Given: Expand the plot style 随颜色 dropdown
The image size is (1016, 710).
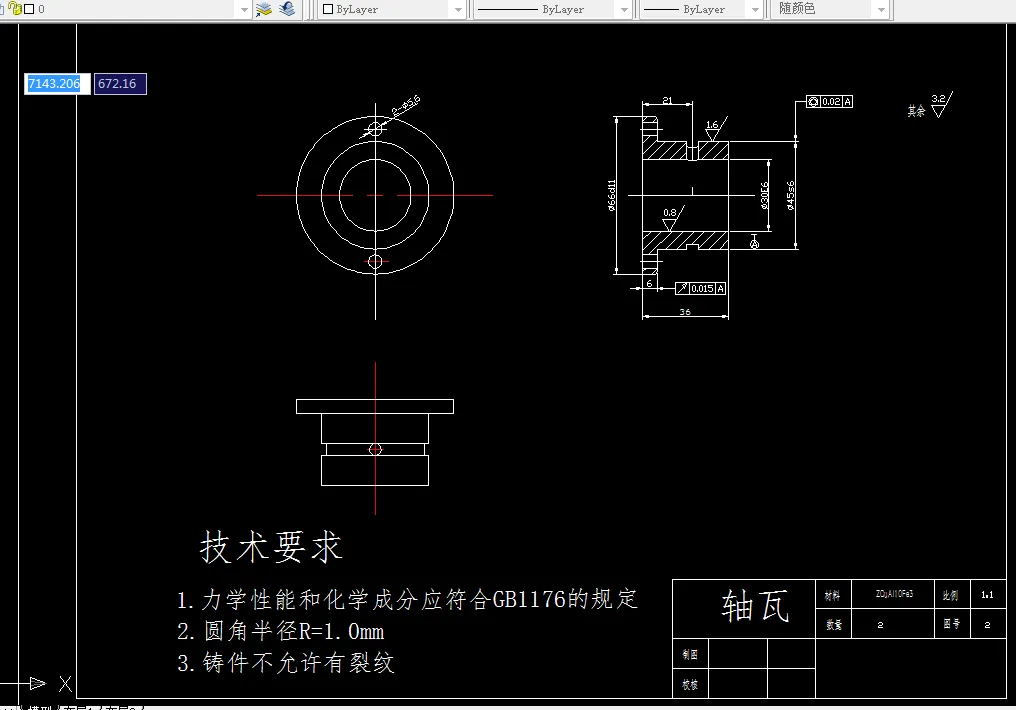Looking at the screenshot, I should [879, 9].
